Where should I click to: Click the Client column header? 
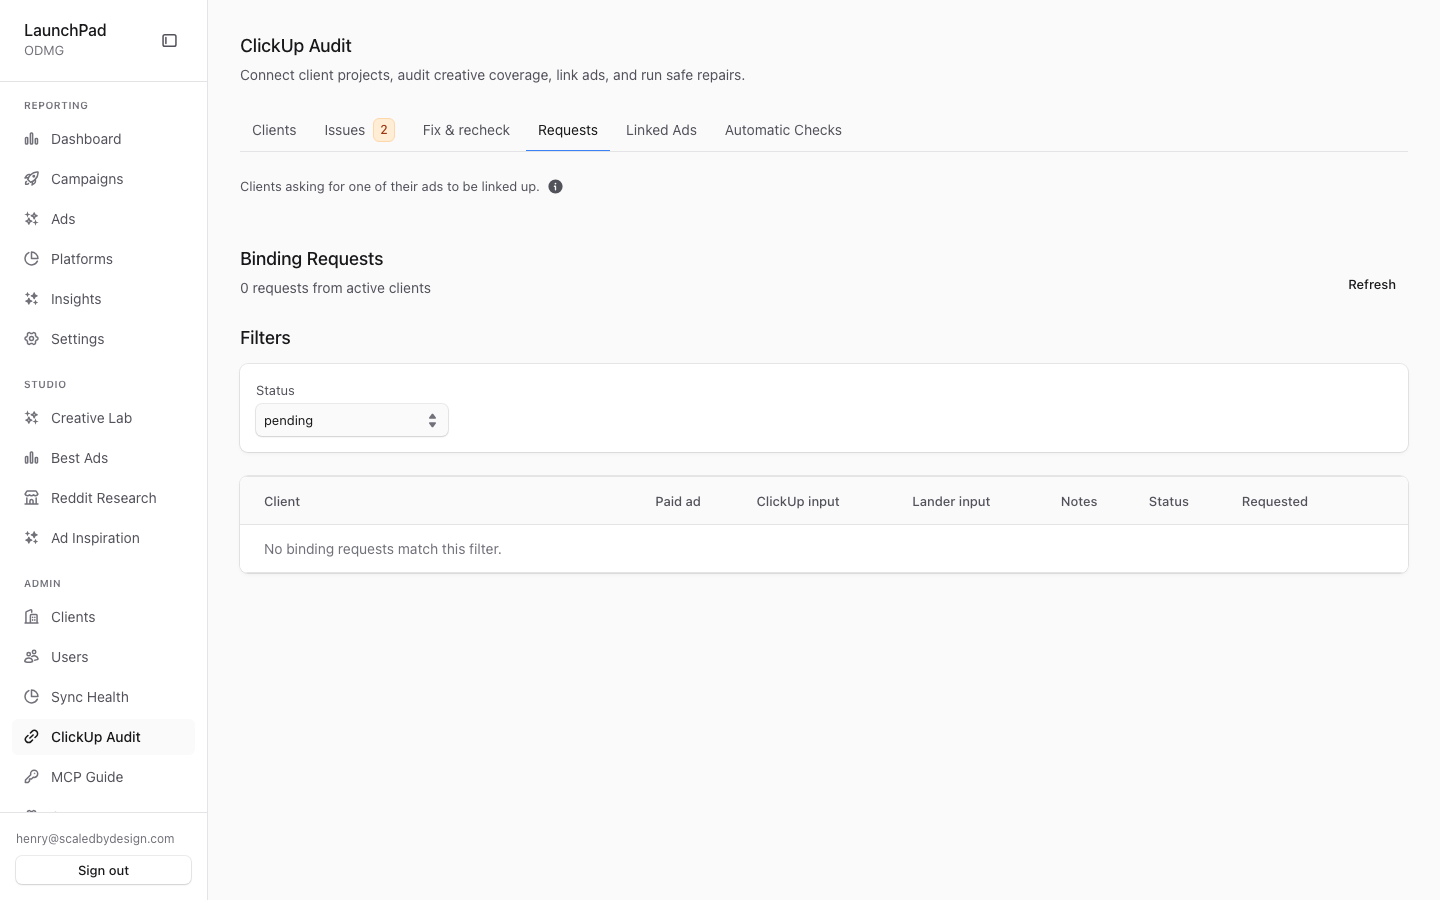282,502
